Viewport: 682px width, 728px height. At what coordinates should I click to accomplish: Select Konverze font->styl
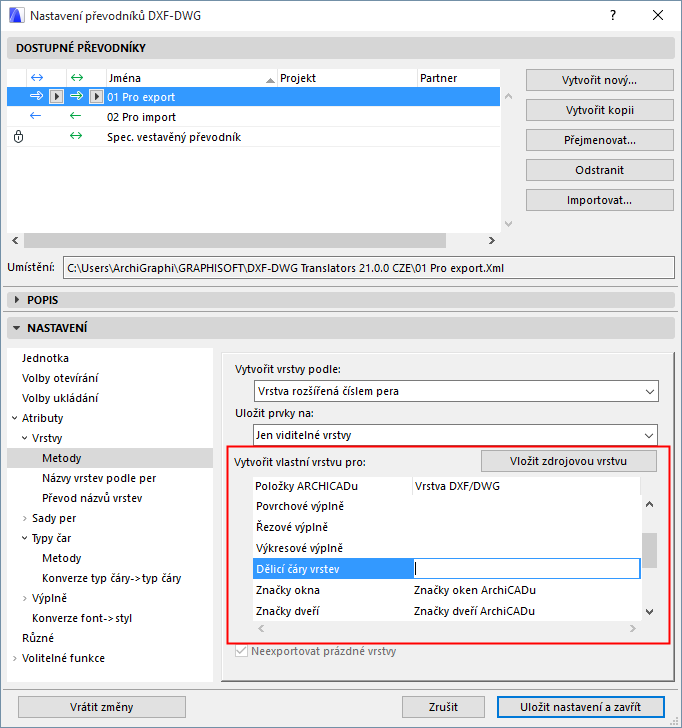(x=82, y=618)
